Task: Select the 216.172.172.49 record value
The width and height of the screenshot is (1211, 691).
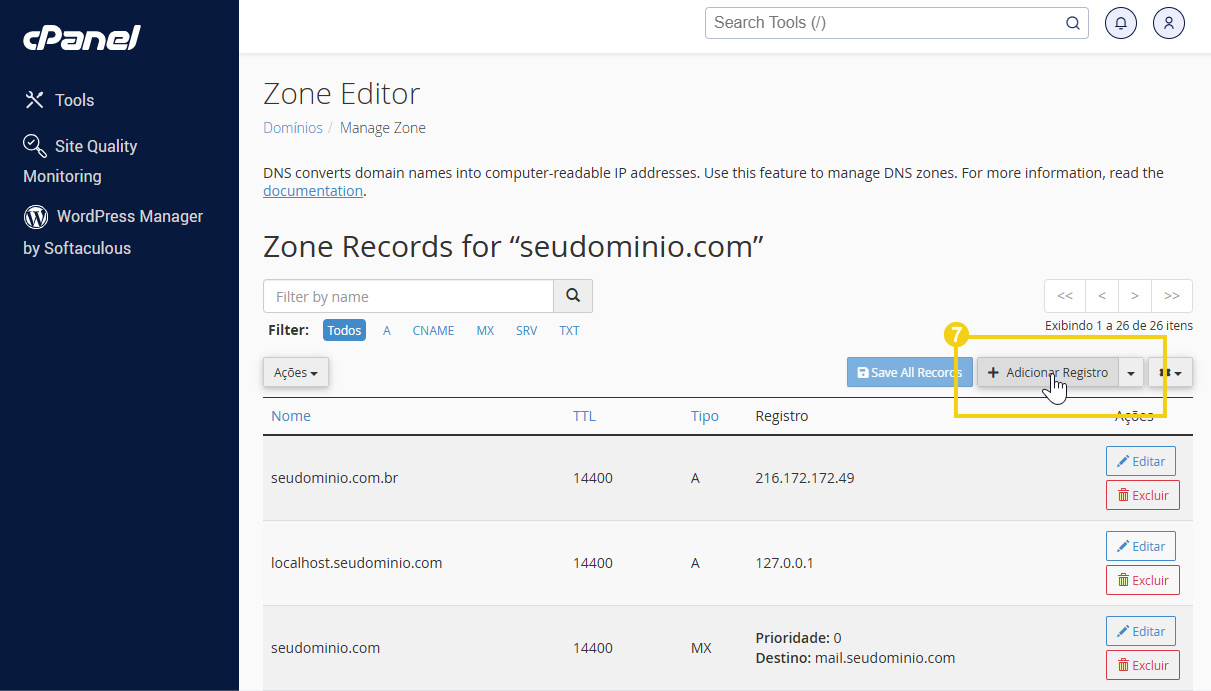Action: (x=805, y=478)
